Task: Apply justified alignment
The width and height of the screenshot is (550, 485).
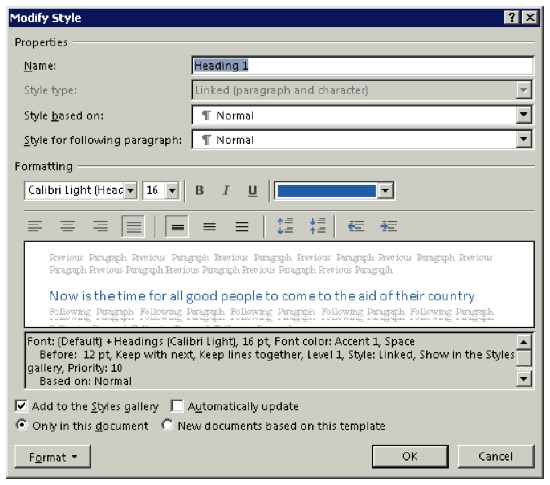Action: [x=133, y=226]
